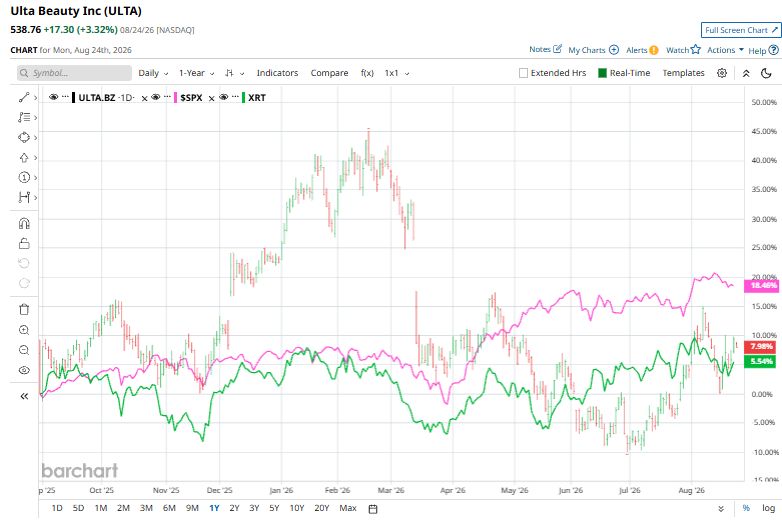Select the 1D time range
Screen dimensions: 782x522
[57, 508]
